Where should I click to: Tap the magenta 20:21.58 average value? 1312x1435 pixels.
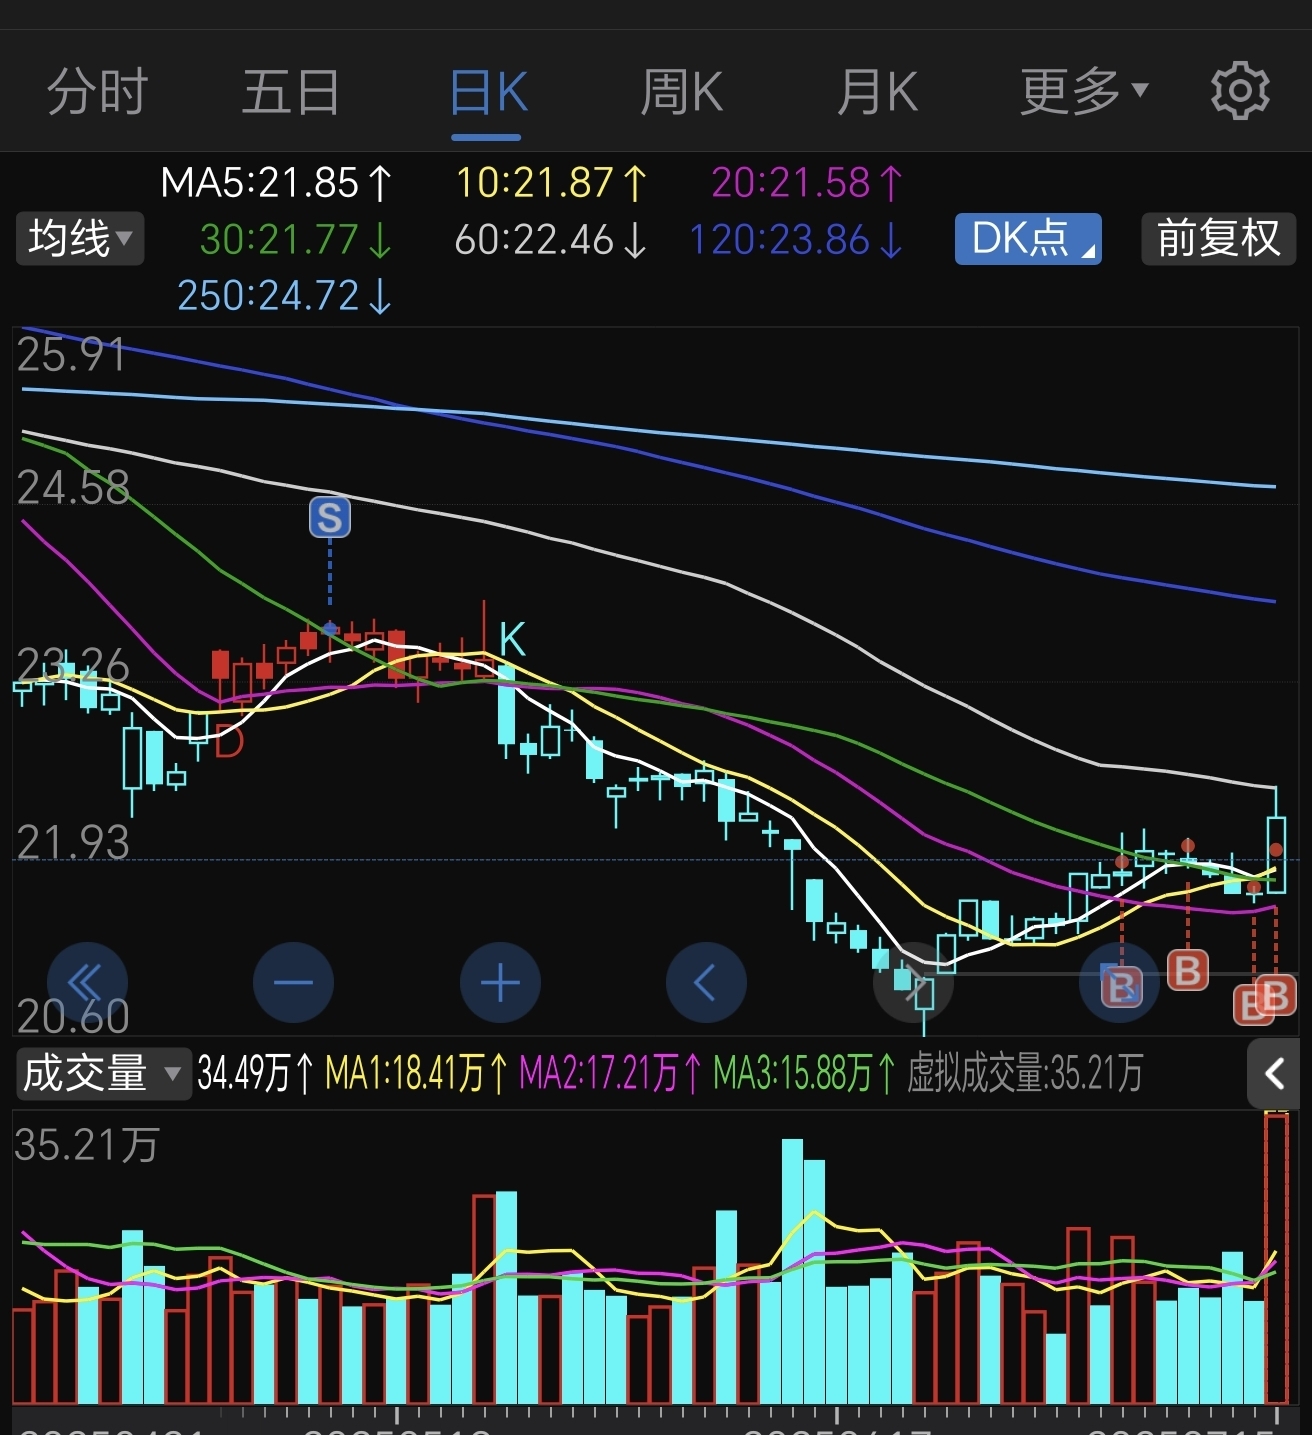click(x=808, y=183)
